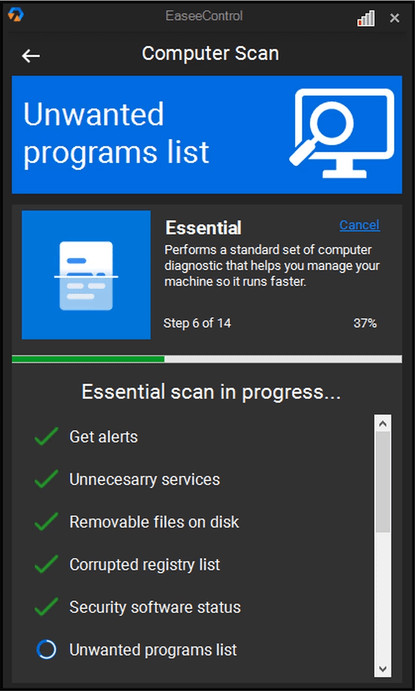Image resolution: width=415 pixels, height=691 pixels.
Task: Click the scrollbar down arrow
Action: pyautogui.click(x=382, y=669)
